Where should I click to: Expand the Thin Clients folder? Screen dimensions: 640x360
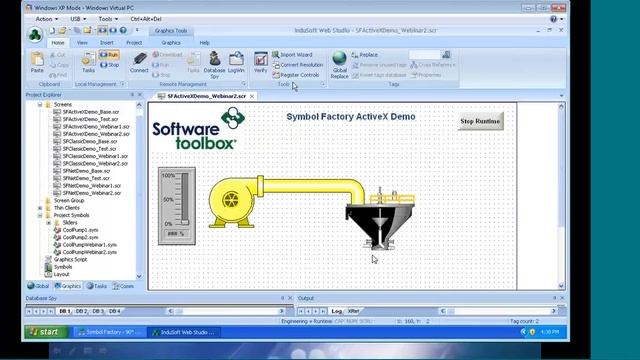(40, 208)
